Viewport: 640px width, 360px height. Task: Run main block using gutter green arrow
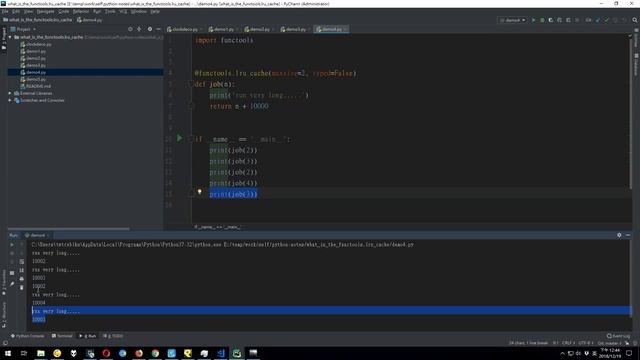click(x=179, y=138)
